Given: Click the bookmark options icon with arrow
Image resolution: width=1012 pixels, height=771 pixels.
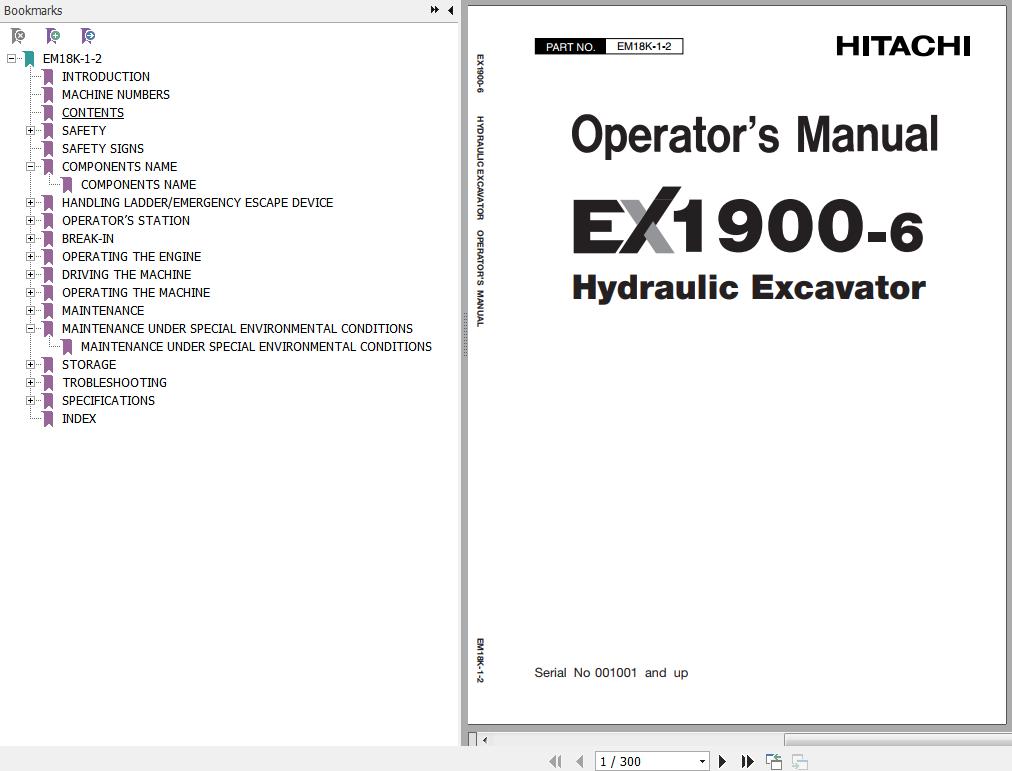Looking at the screenshot, I should pyautogui.click(x=88, y=35).
